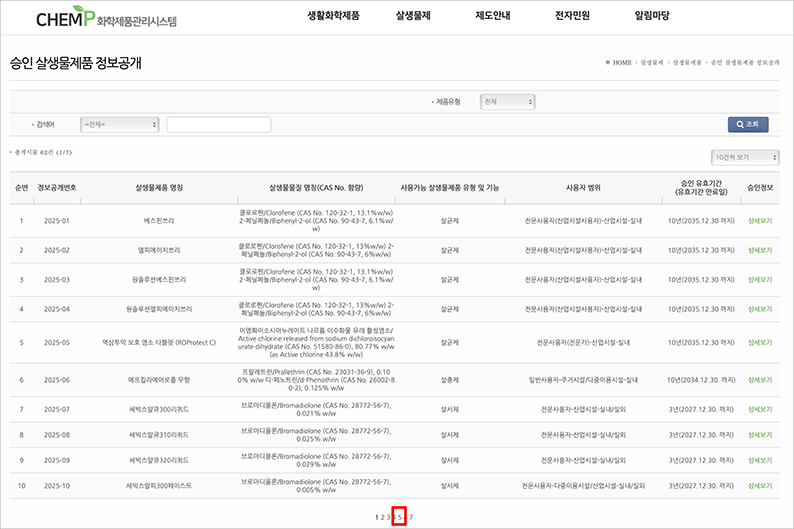Click the CHEMP logo
The height and width of the screenshot is (529, 794).
79,18
